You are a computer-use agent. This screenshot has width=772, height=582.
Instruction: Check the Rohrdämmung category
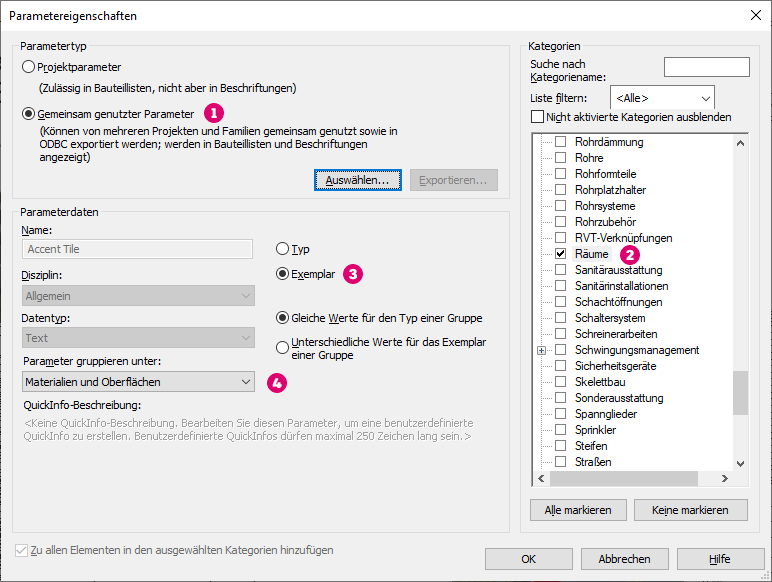click(x=561, y=142)
